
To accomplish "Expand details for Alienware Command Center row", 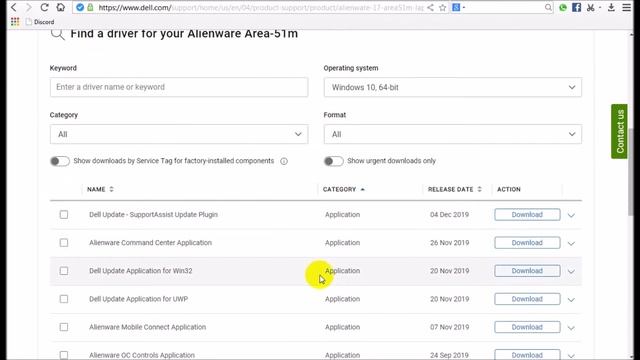I will tap(571, 243).
